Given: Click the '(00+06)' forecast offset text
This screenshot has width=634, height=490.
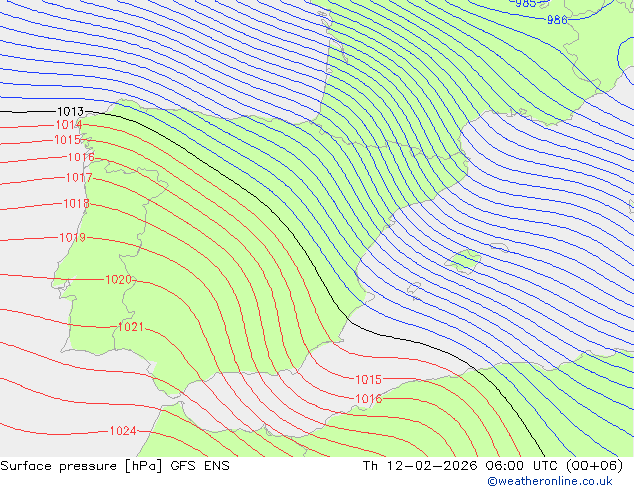Looking at the screenshot, I should tap(594, 466).
